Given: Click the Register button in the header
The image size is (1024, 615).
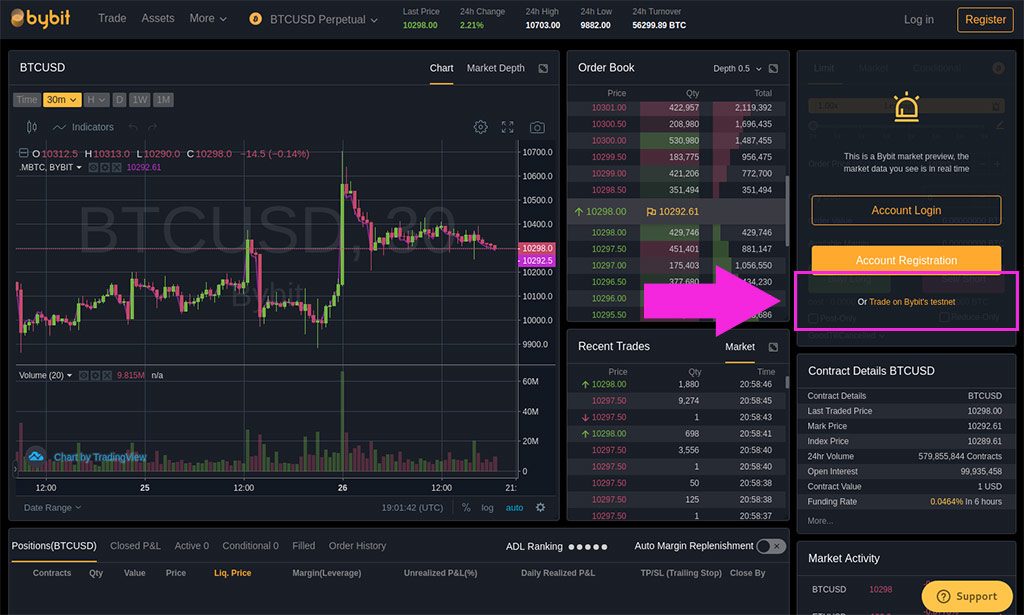Looking at the screenshot, I should point(985,20).
